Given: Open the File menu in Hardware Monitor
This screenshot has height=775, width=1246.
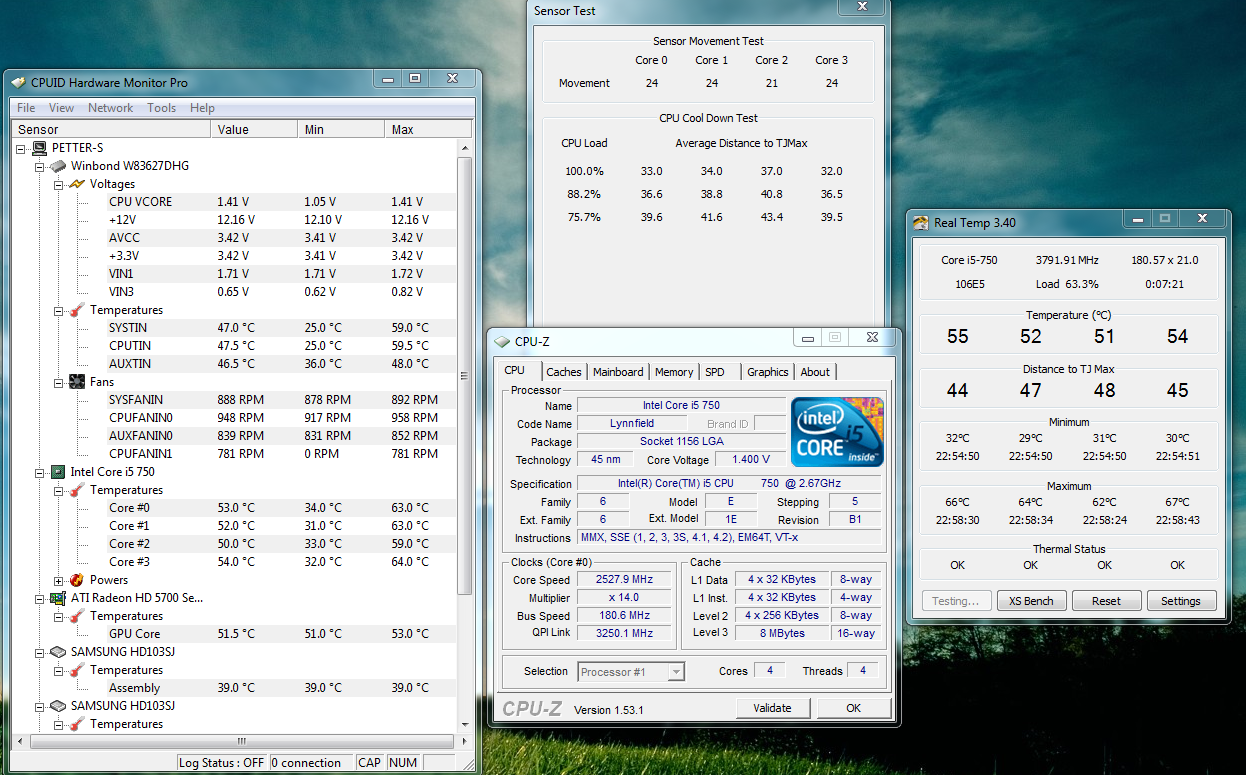Looking at the screenshot, I should (26, 108).
